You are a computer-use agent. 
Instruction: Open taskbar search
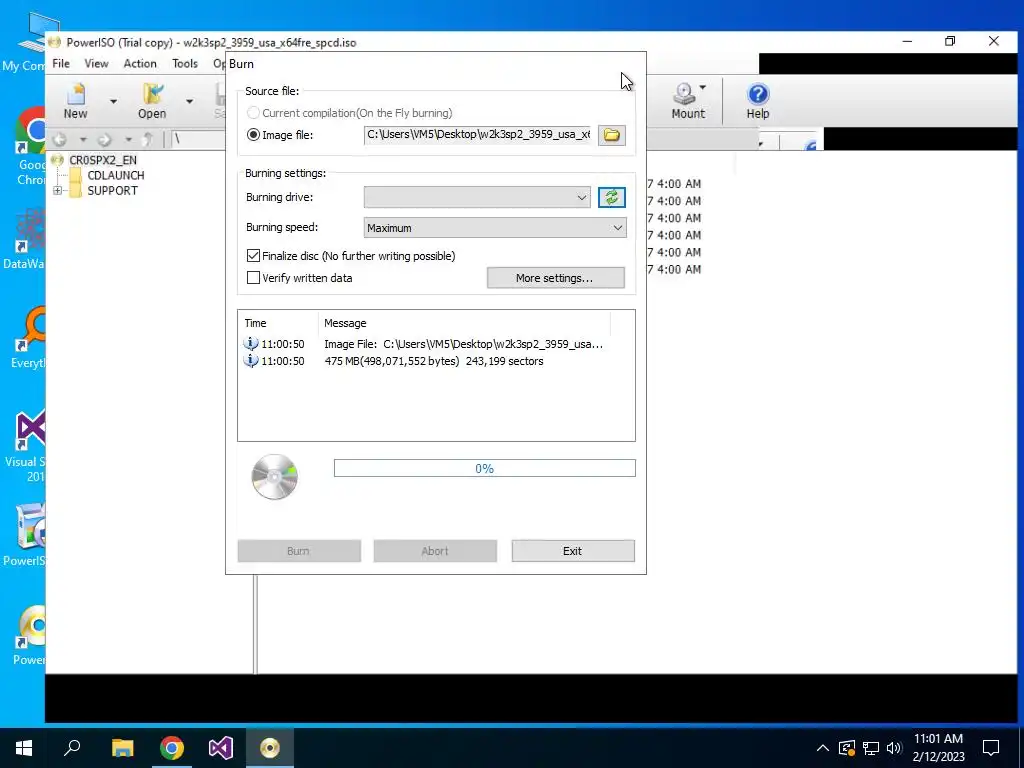pyautogui.click(x=72, y=748)
